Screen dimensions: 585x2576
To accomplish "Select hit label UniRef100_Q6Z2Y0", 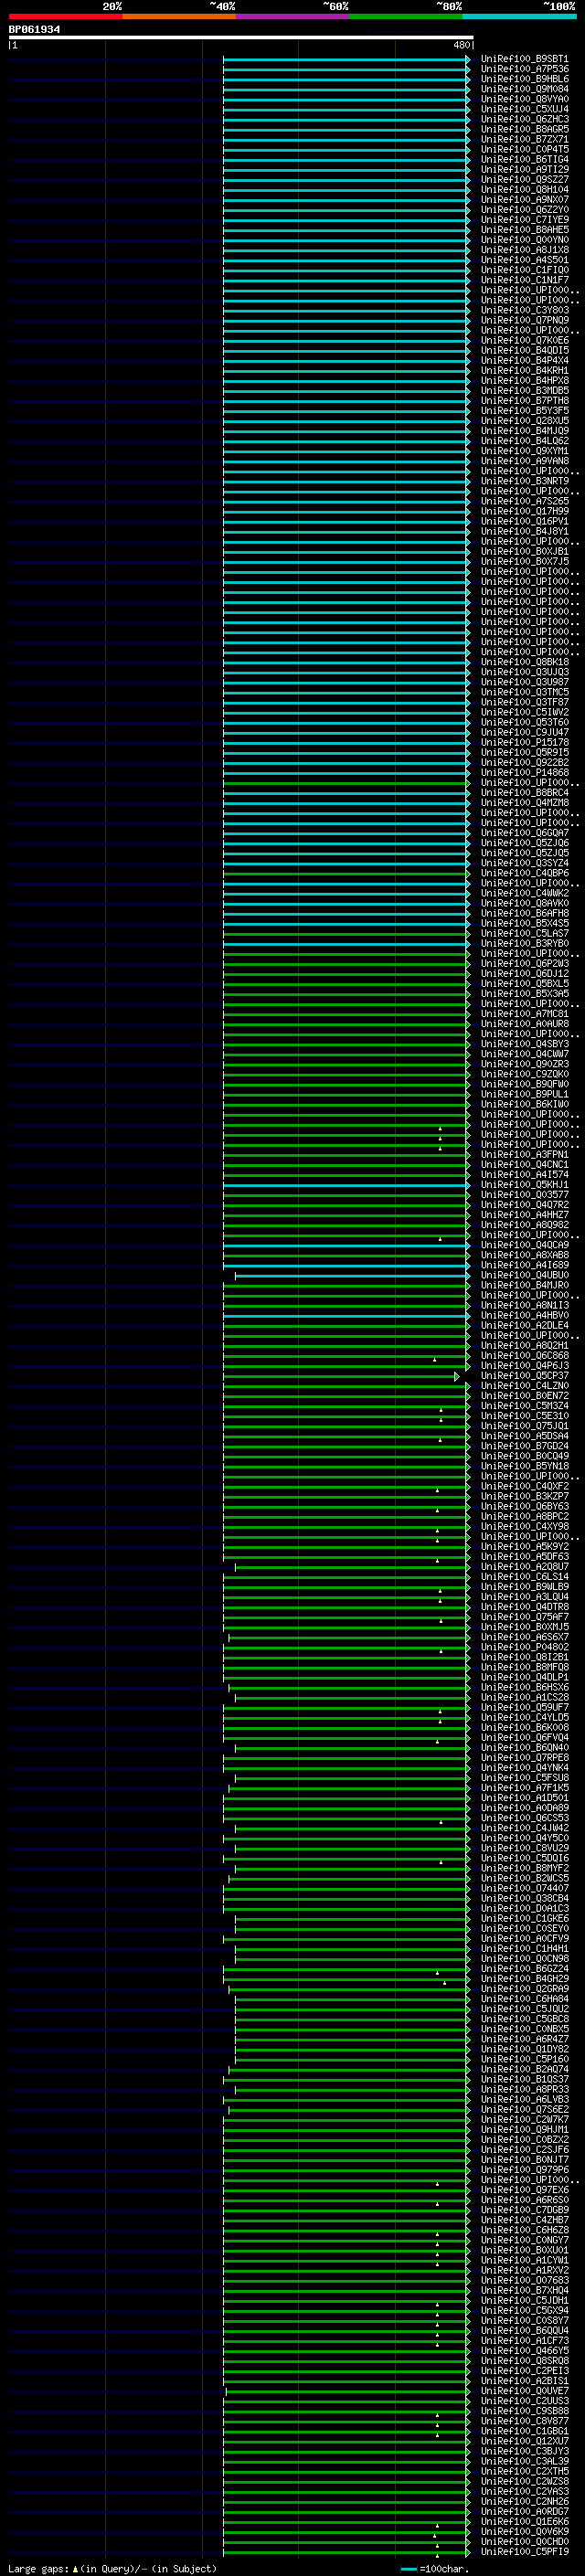I will click(524, 210).
